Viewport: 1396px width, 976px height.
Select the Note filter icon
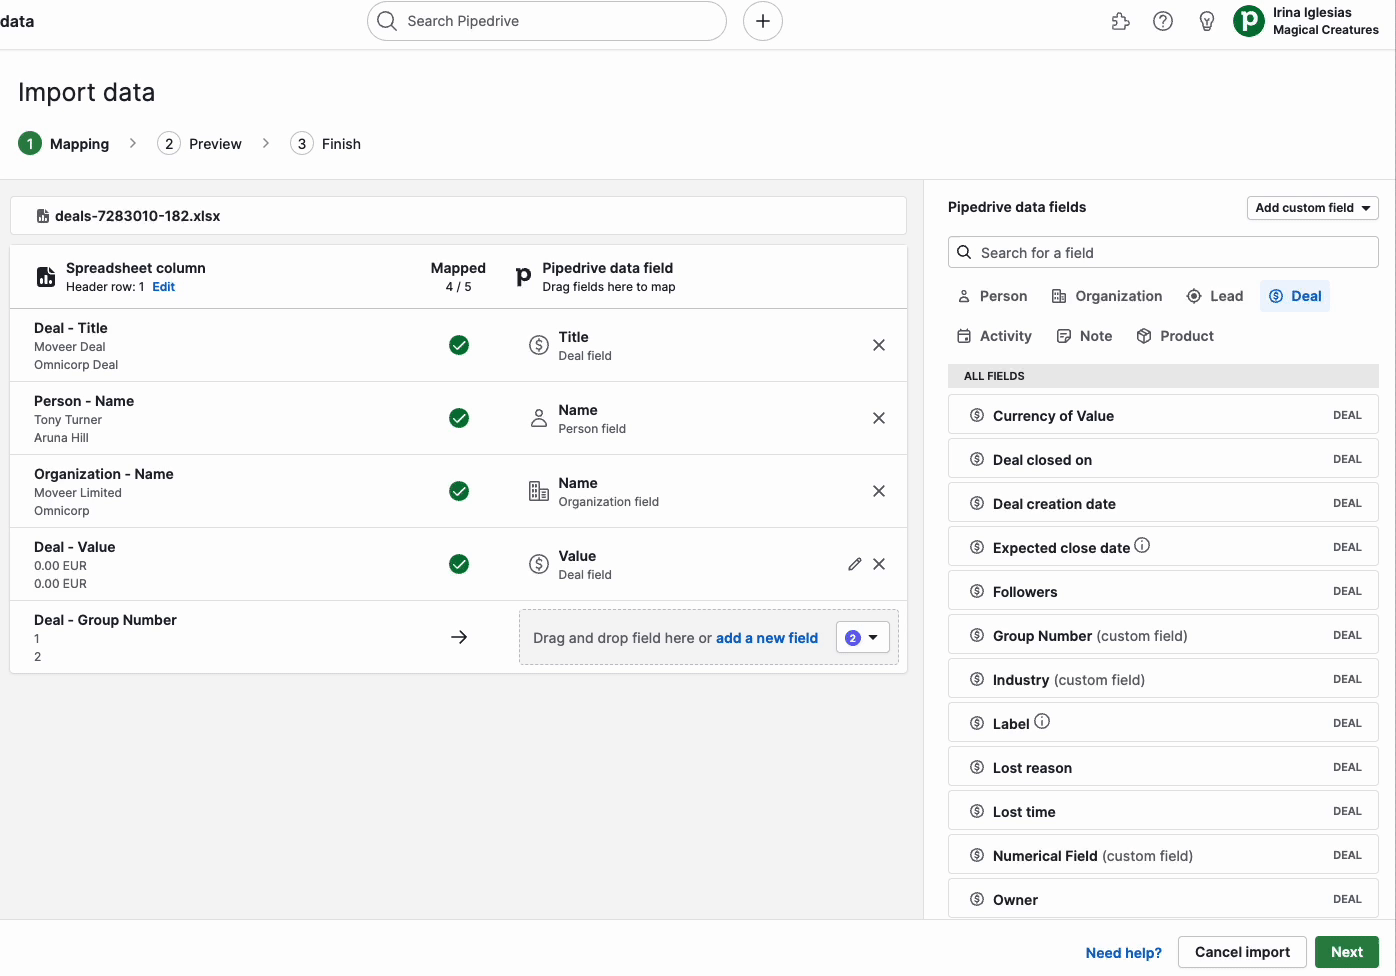coord(1063,335)
